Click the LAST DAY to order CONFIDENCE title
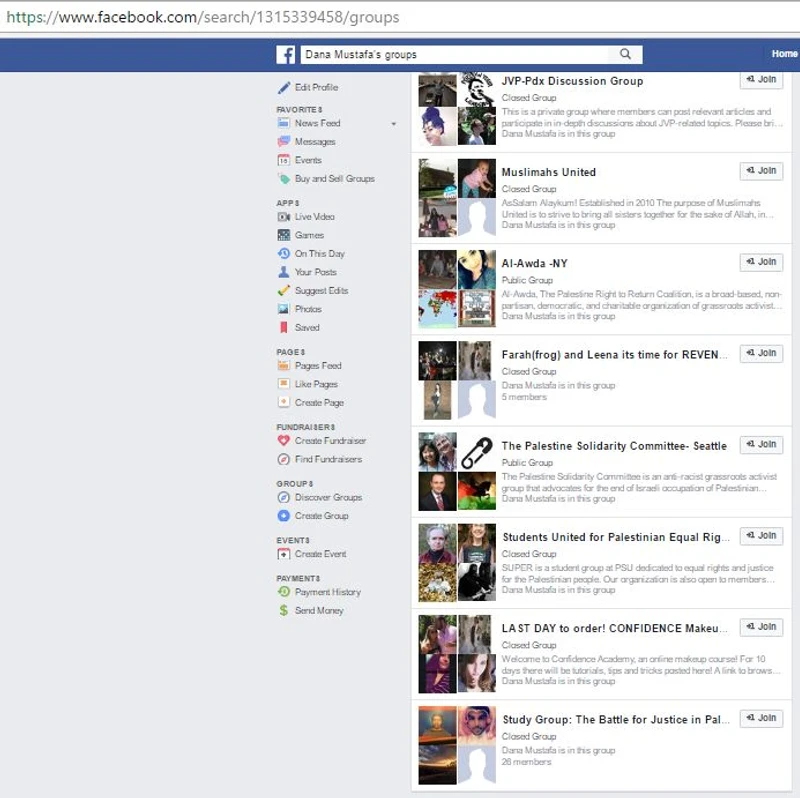800x798 pixels. 614,629
